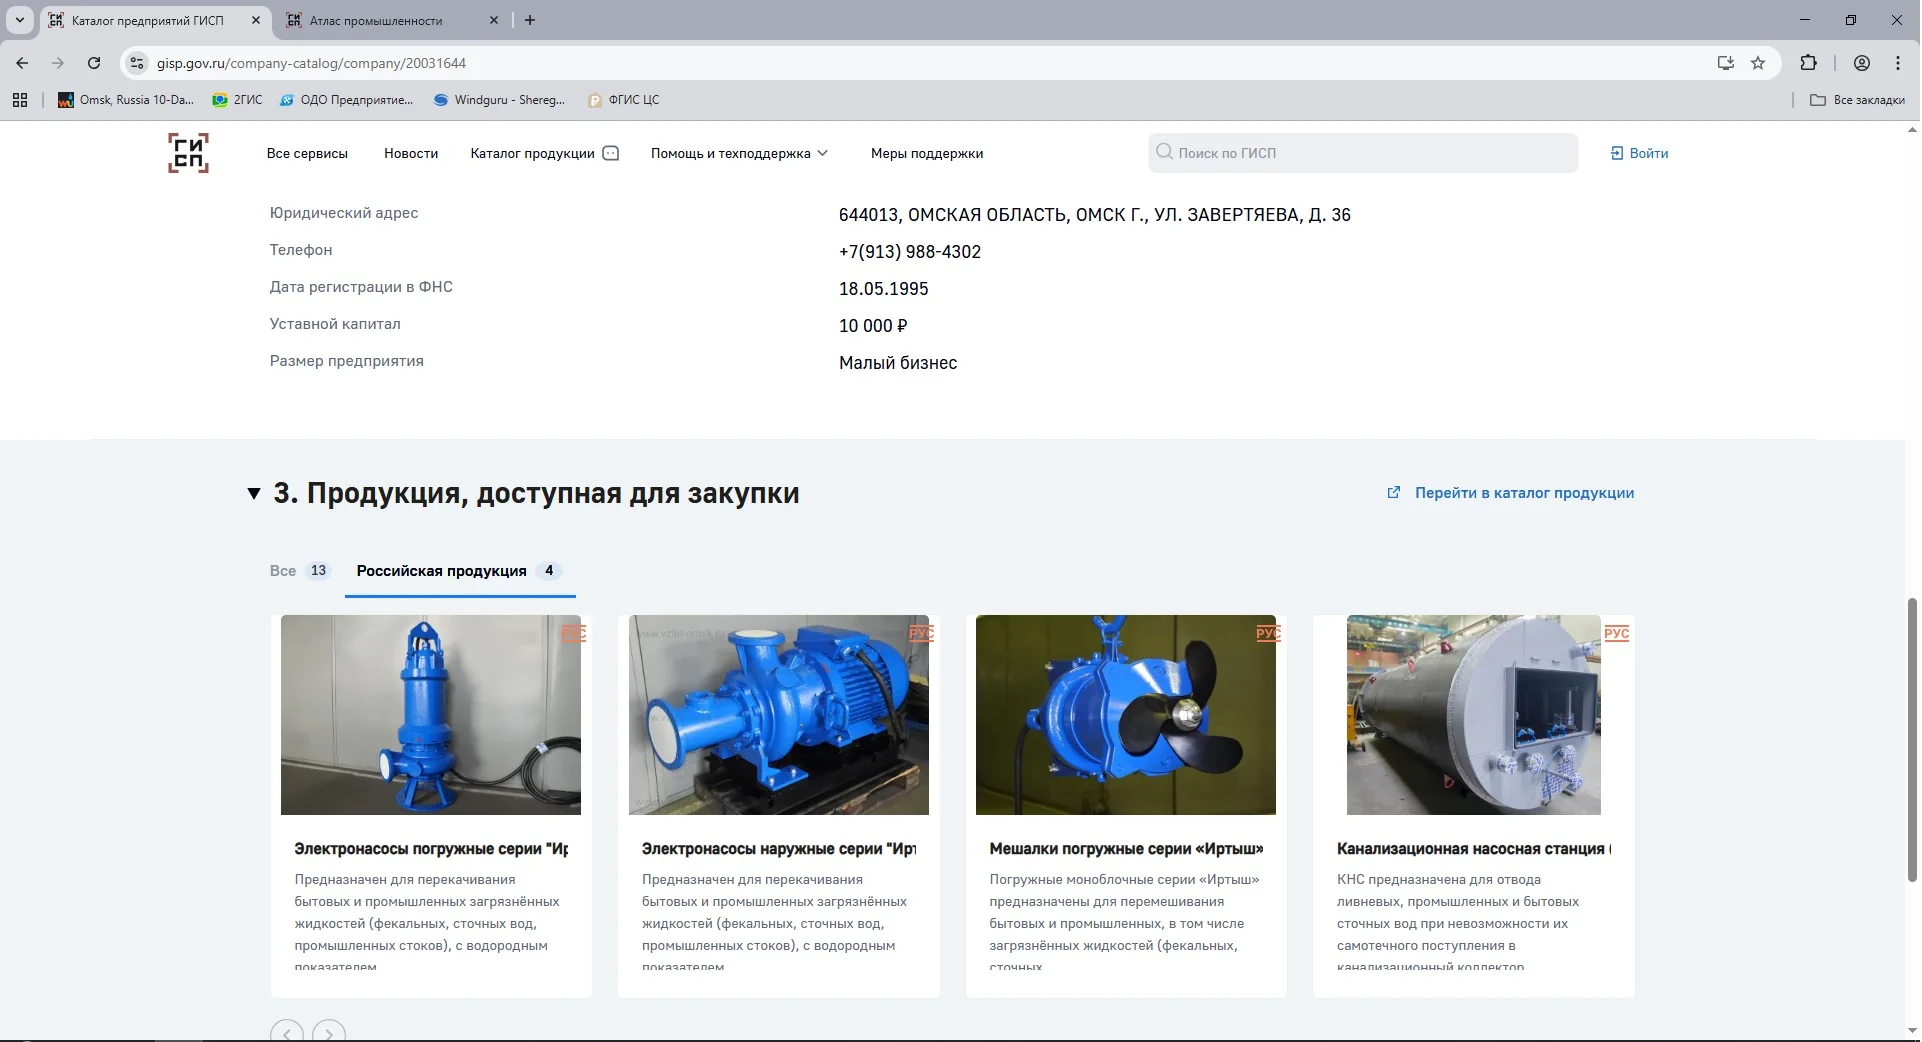Open the browser extensions puzzle icon
This screenshot has width=1922, height=1042.
(x=1809, y=63)
